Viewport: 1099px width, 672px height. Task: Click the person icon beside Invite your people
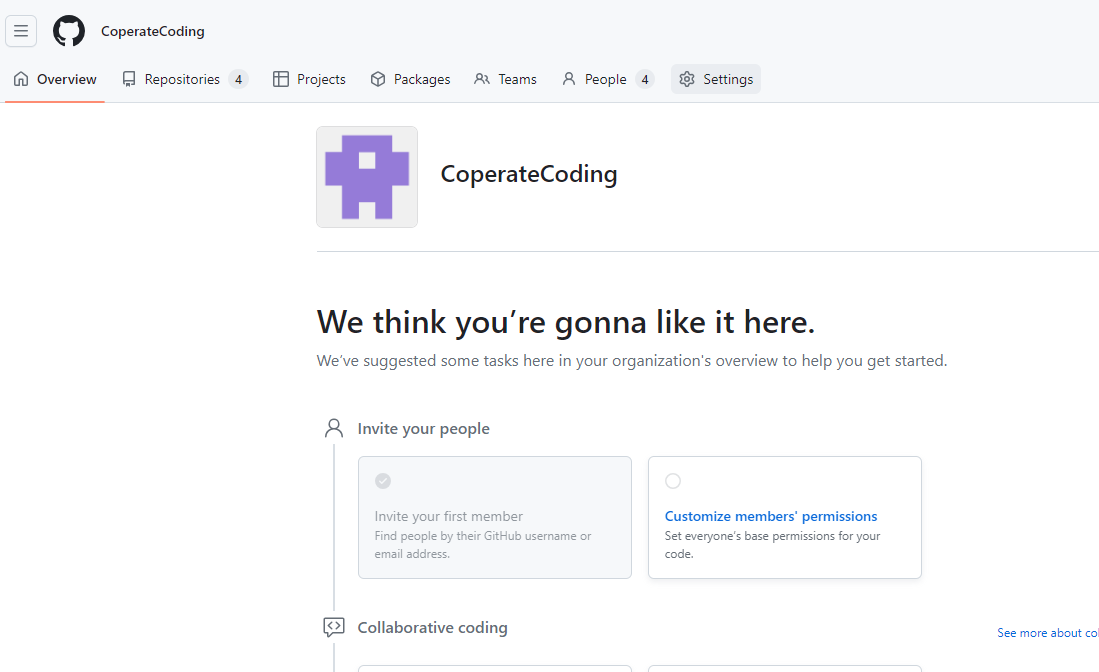pos(334,428)
